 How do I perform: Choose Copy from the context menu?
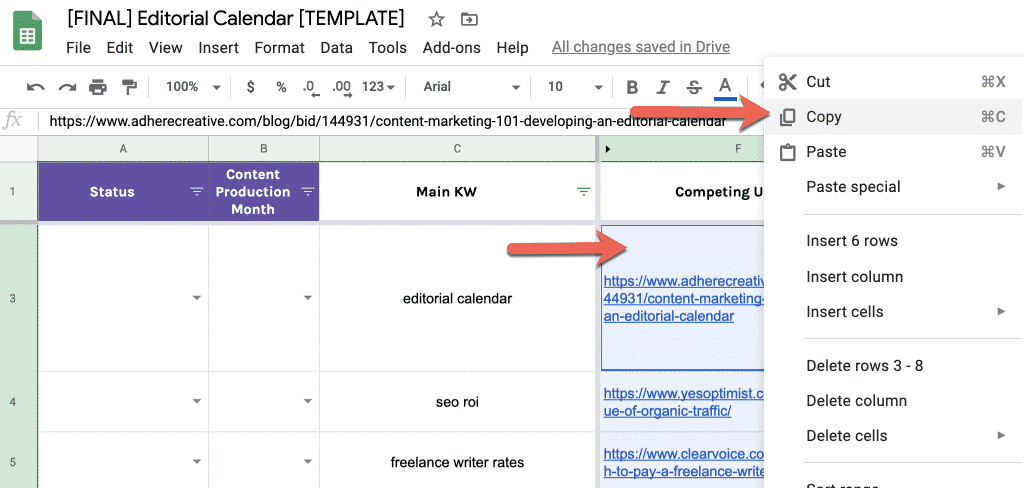[x=893, y=117]
